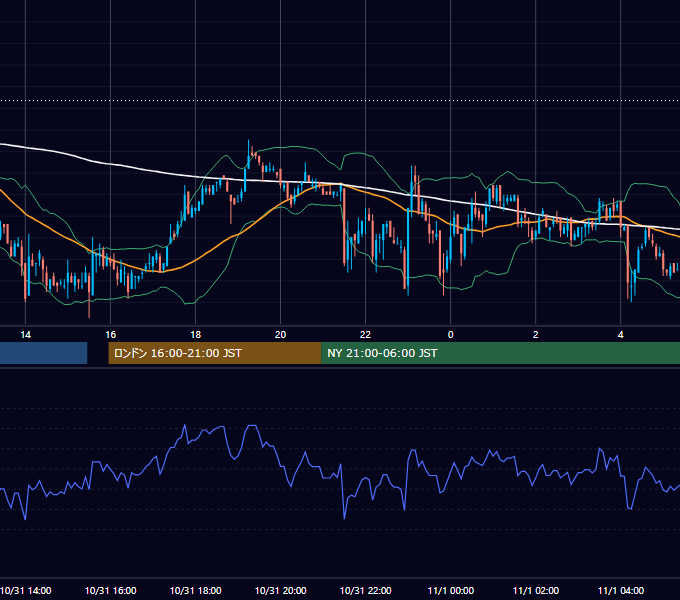
Task: Click the blue session bar before London
Action: coord(43,353)
